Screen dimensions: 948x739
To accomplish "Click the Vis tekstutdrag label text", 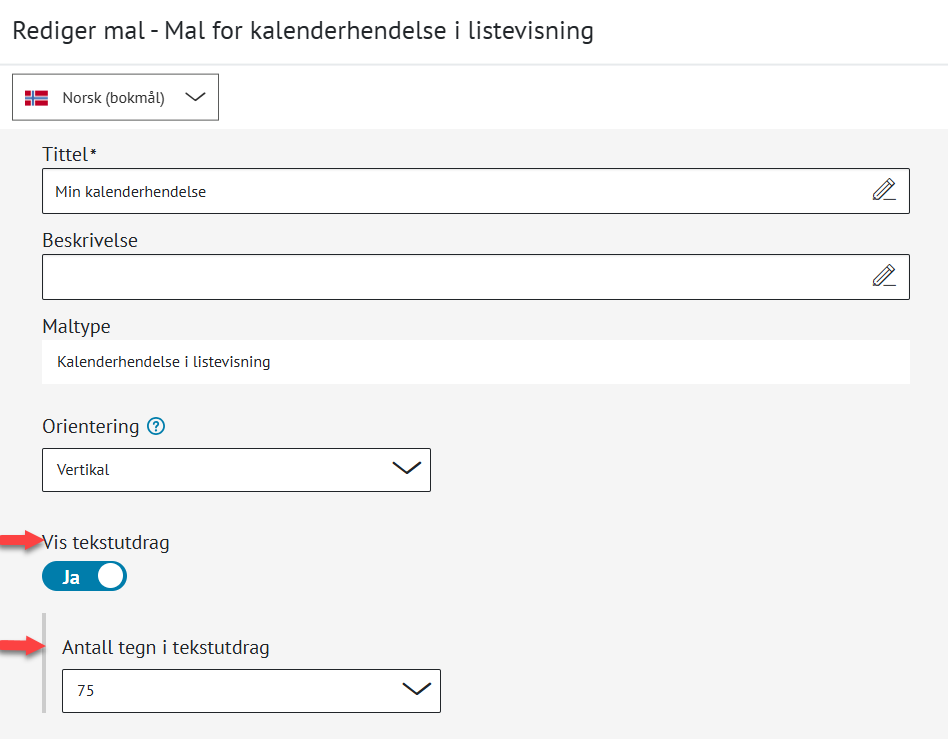I will (107, 543).
